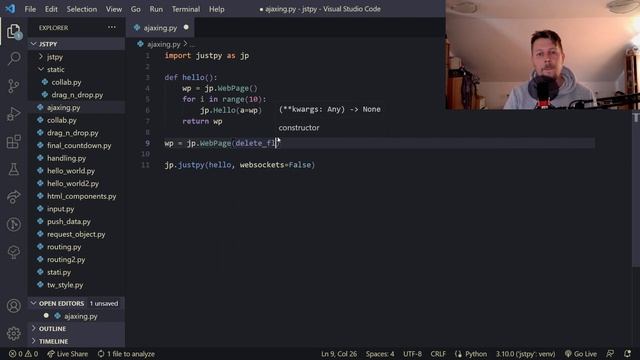Open the File menu

(30, 9)
